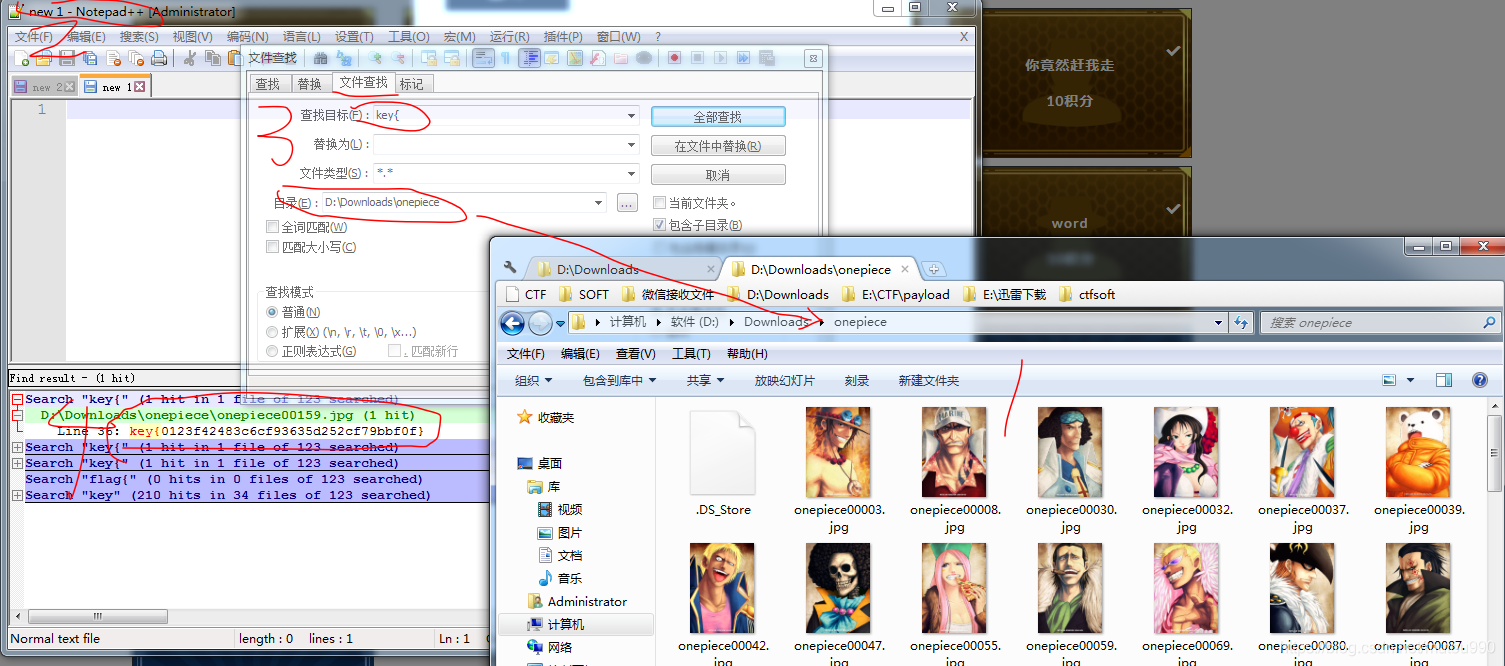Screen dimensions: 1505x666
Task: Check the 当前文件夹 current-folder checkbox
Action: (660, 203)
